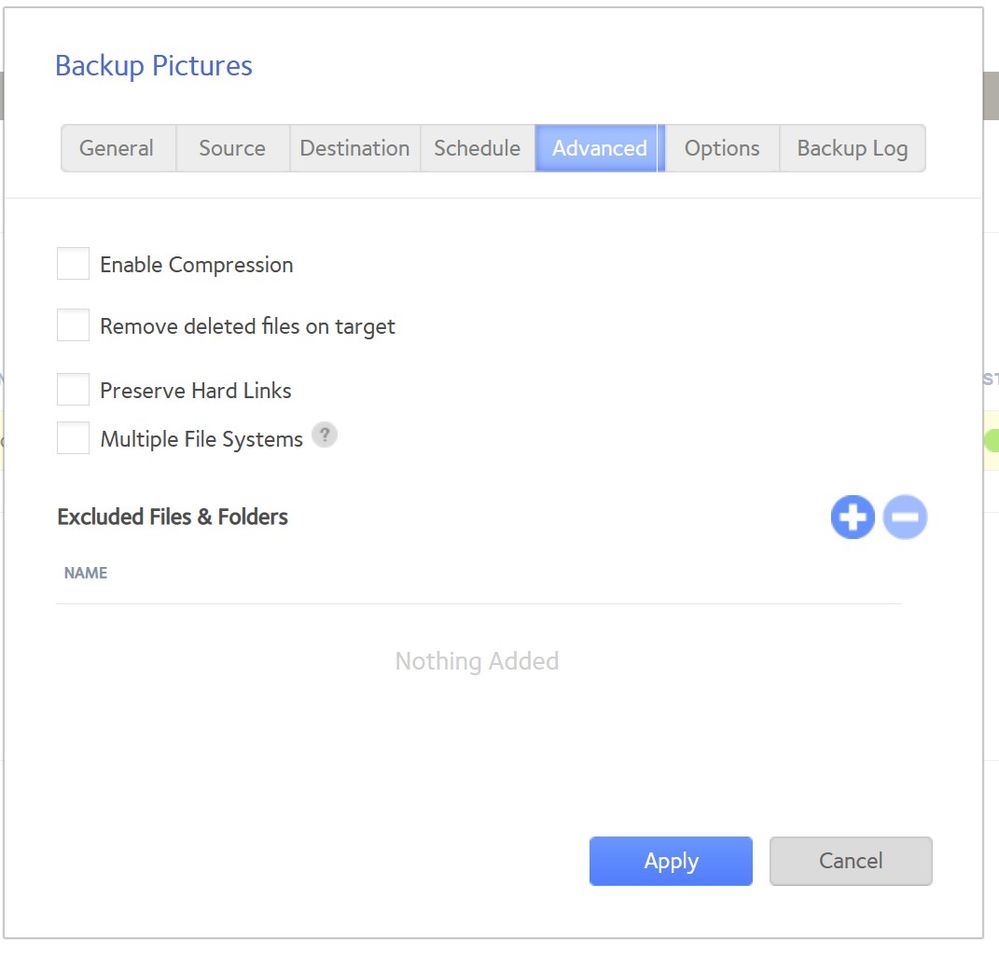
Task: Show the Options tab
Action: 722,148
